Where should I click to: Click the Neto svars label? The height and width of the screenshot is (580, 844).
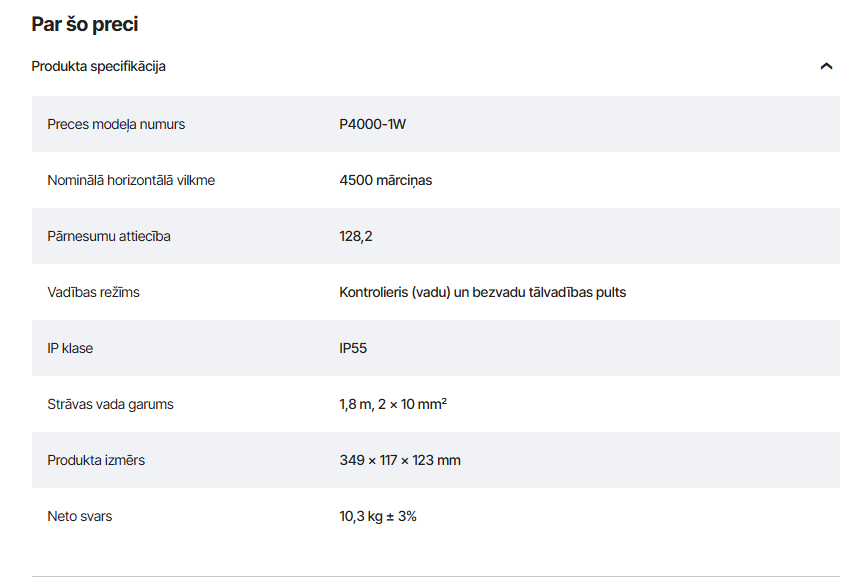click(x=80, y=516)
